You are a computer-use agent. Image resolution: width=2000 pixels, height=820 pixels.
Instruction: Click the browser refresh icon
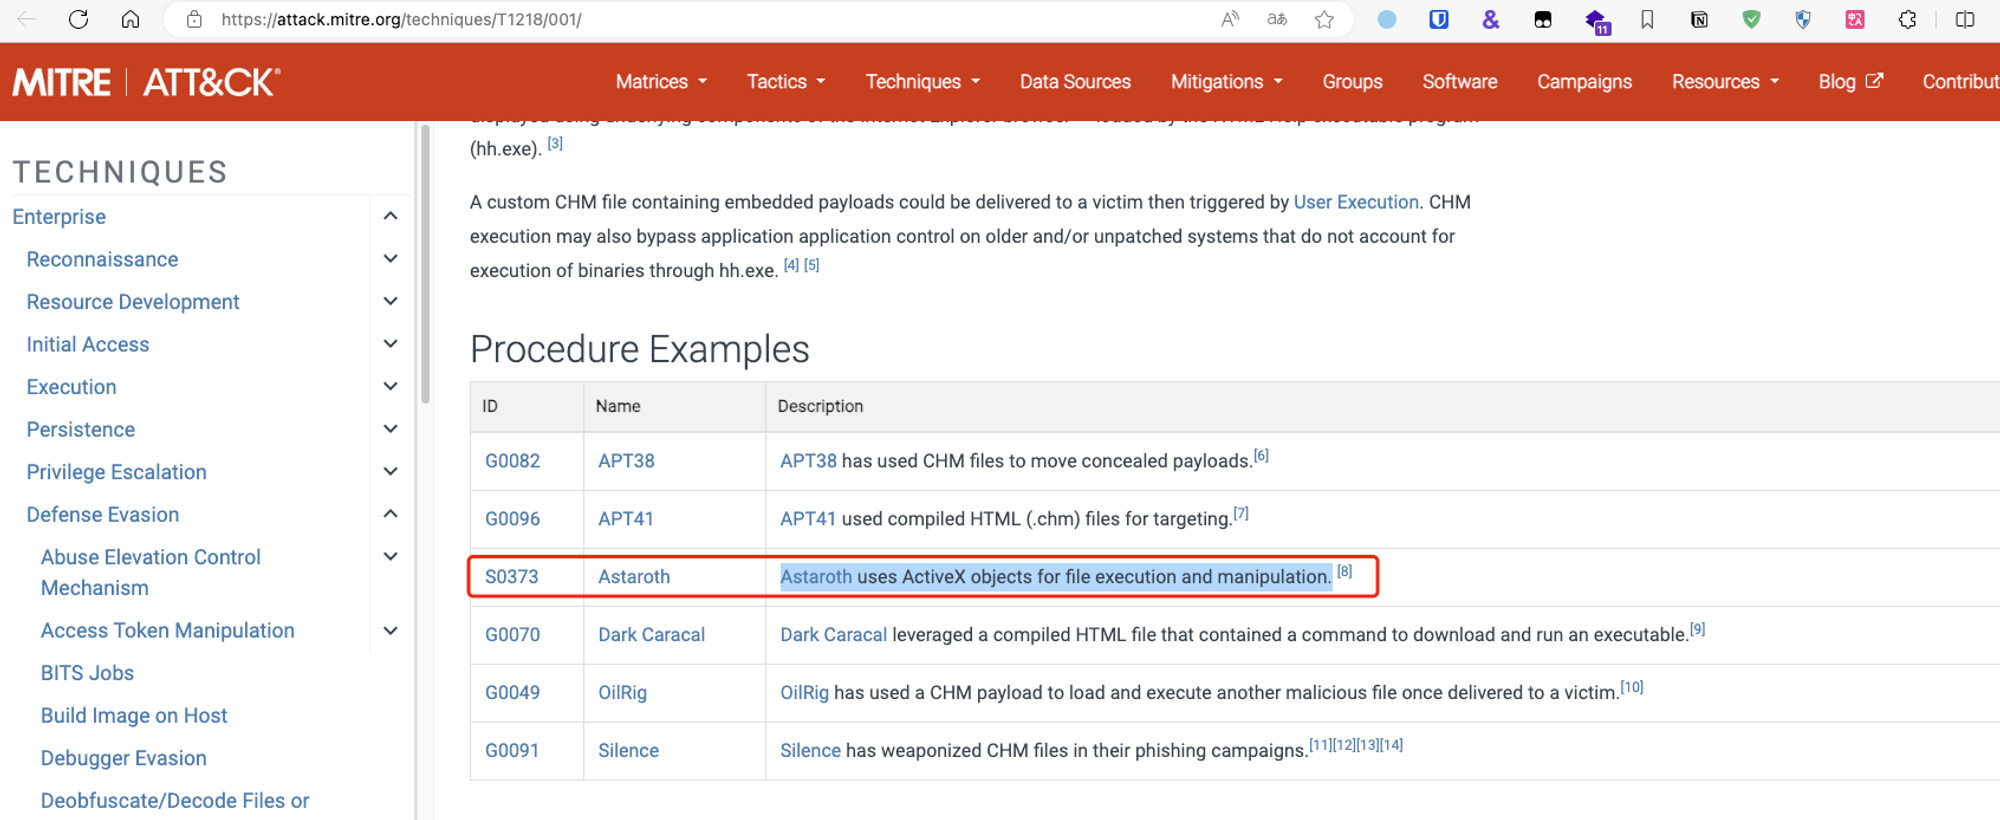pos(78,19)
